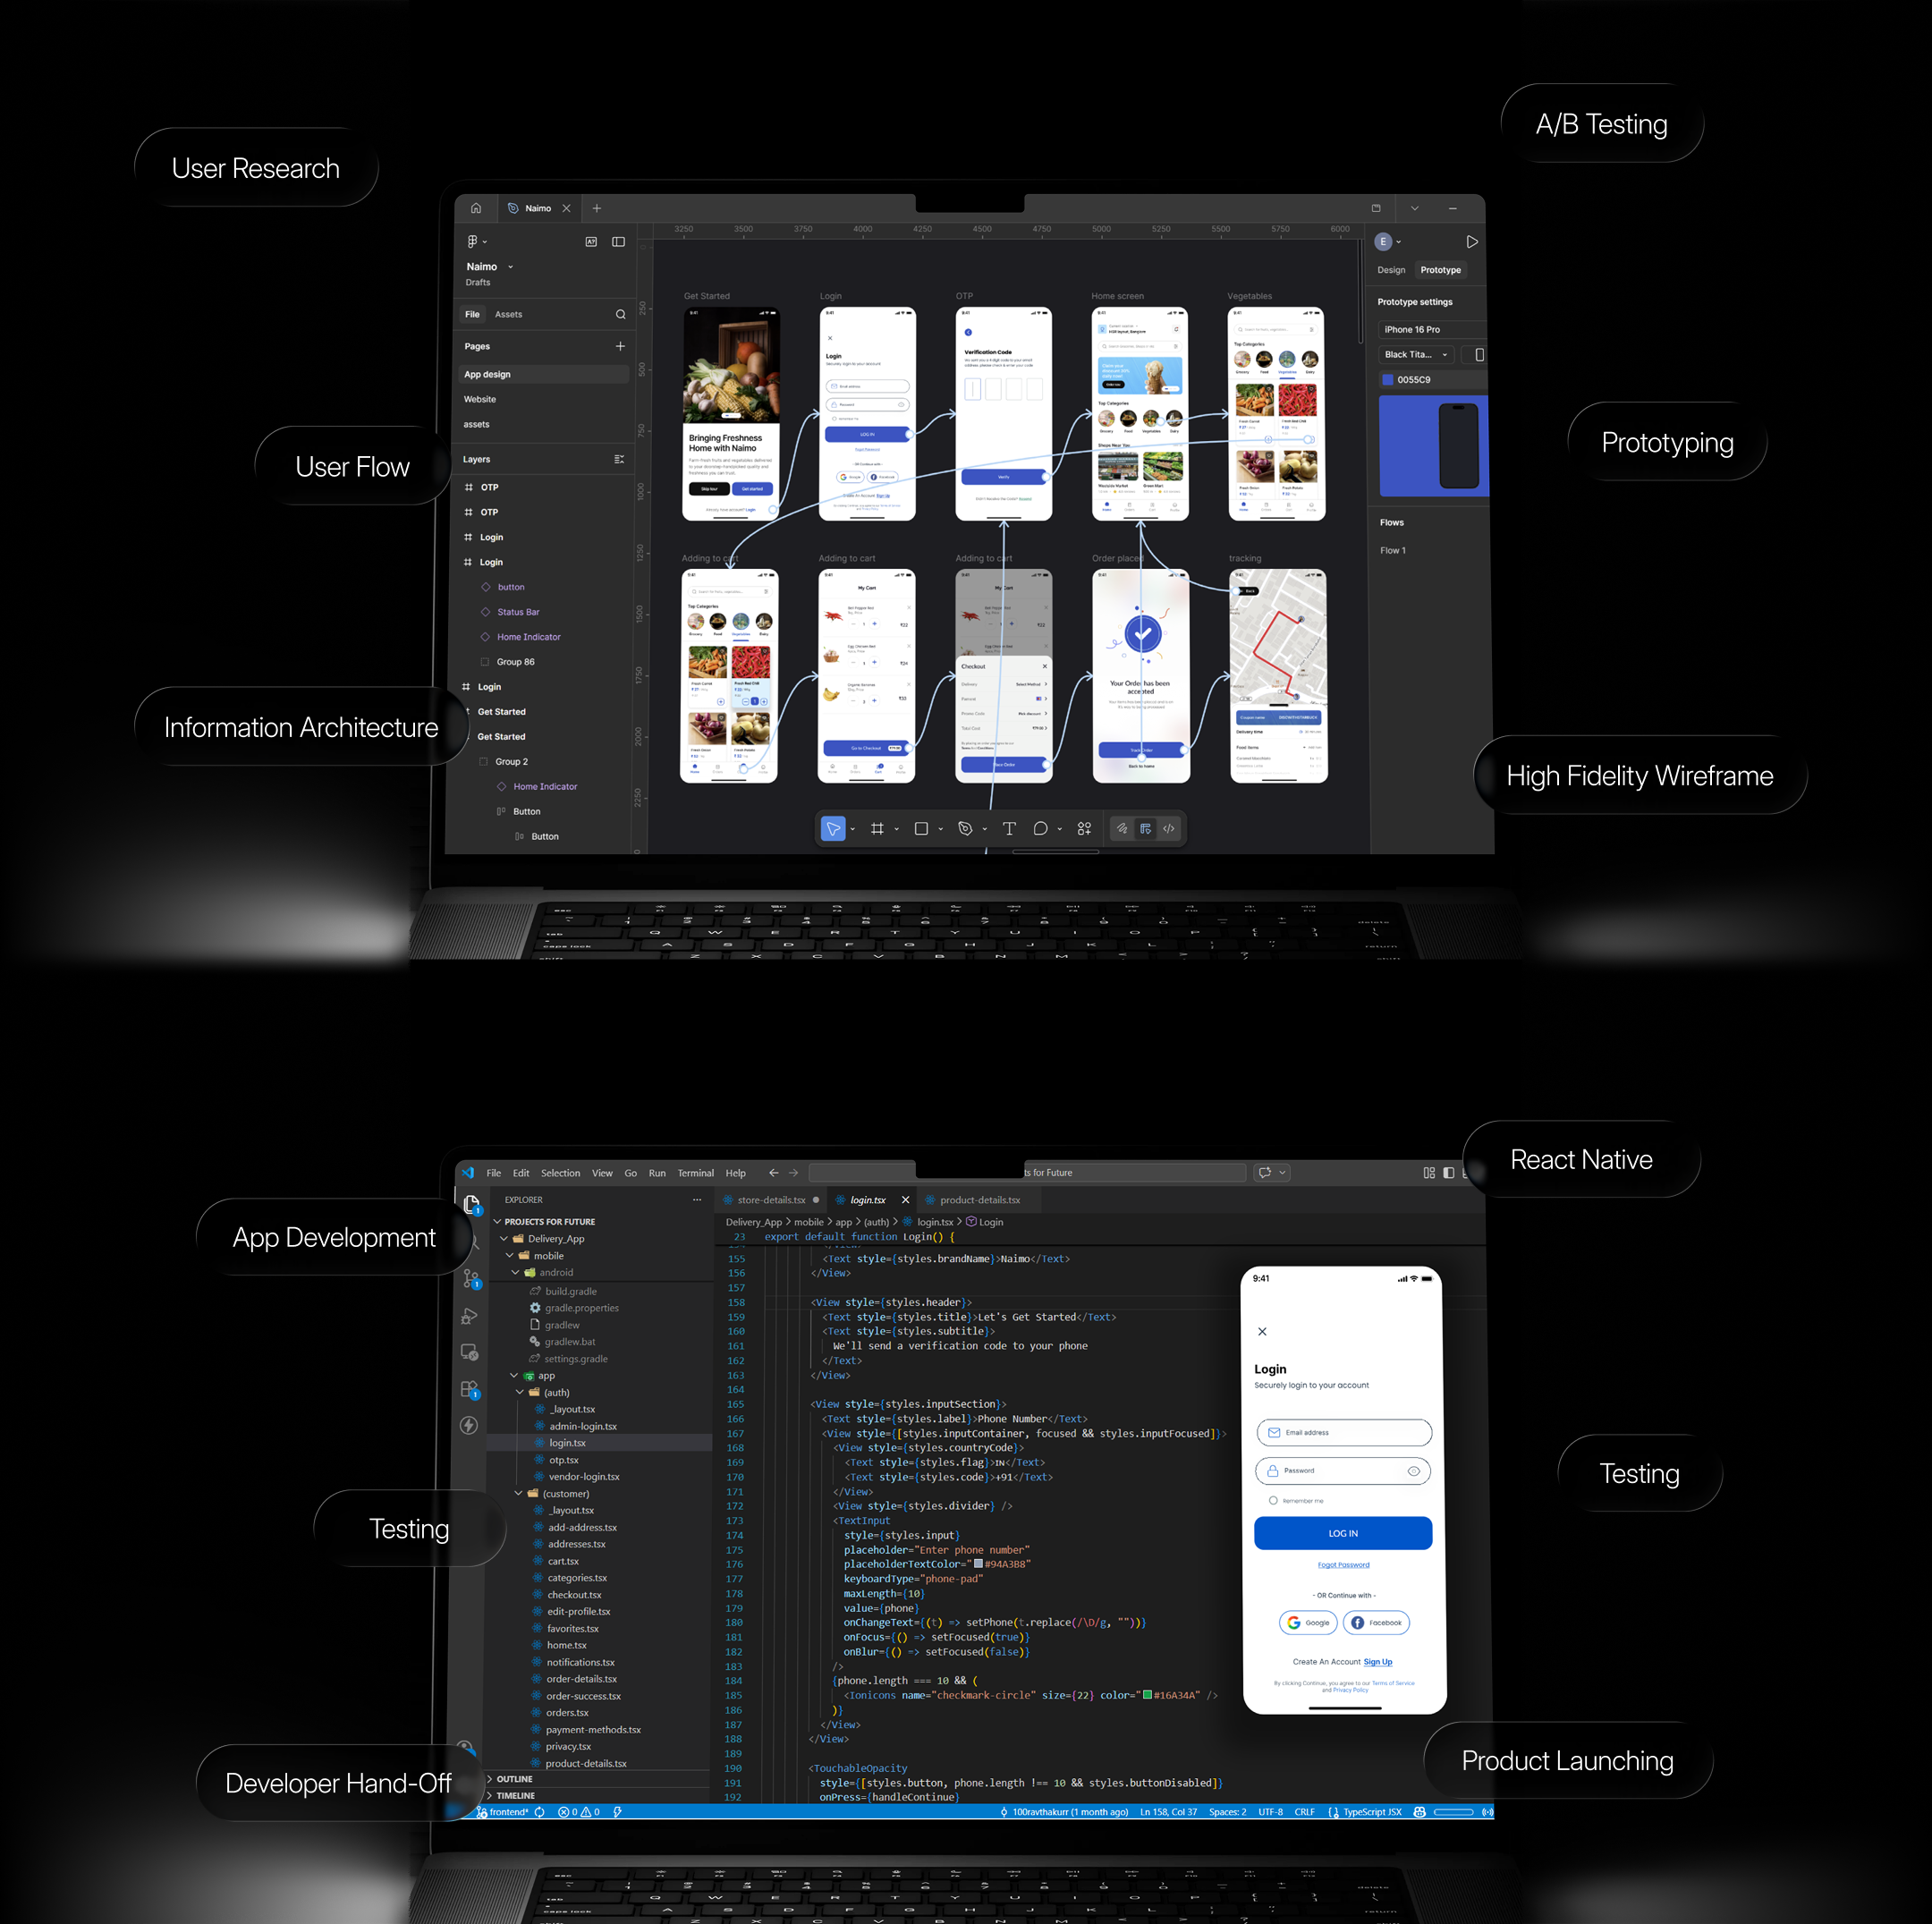Viewport: 1932px width, 1924px height.
Task: Collapse the (customer) folder in Explorer
Action: pos(519,1494)
